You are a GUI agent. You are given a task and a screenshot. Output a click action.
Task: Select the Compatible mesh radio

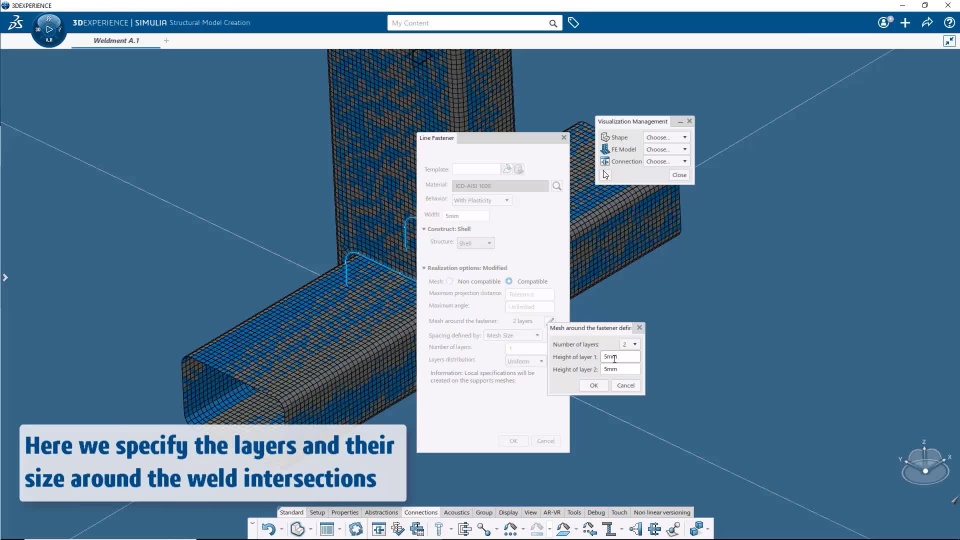click(509, 281)
